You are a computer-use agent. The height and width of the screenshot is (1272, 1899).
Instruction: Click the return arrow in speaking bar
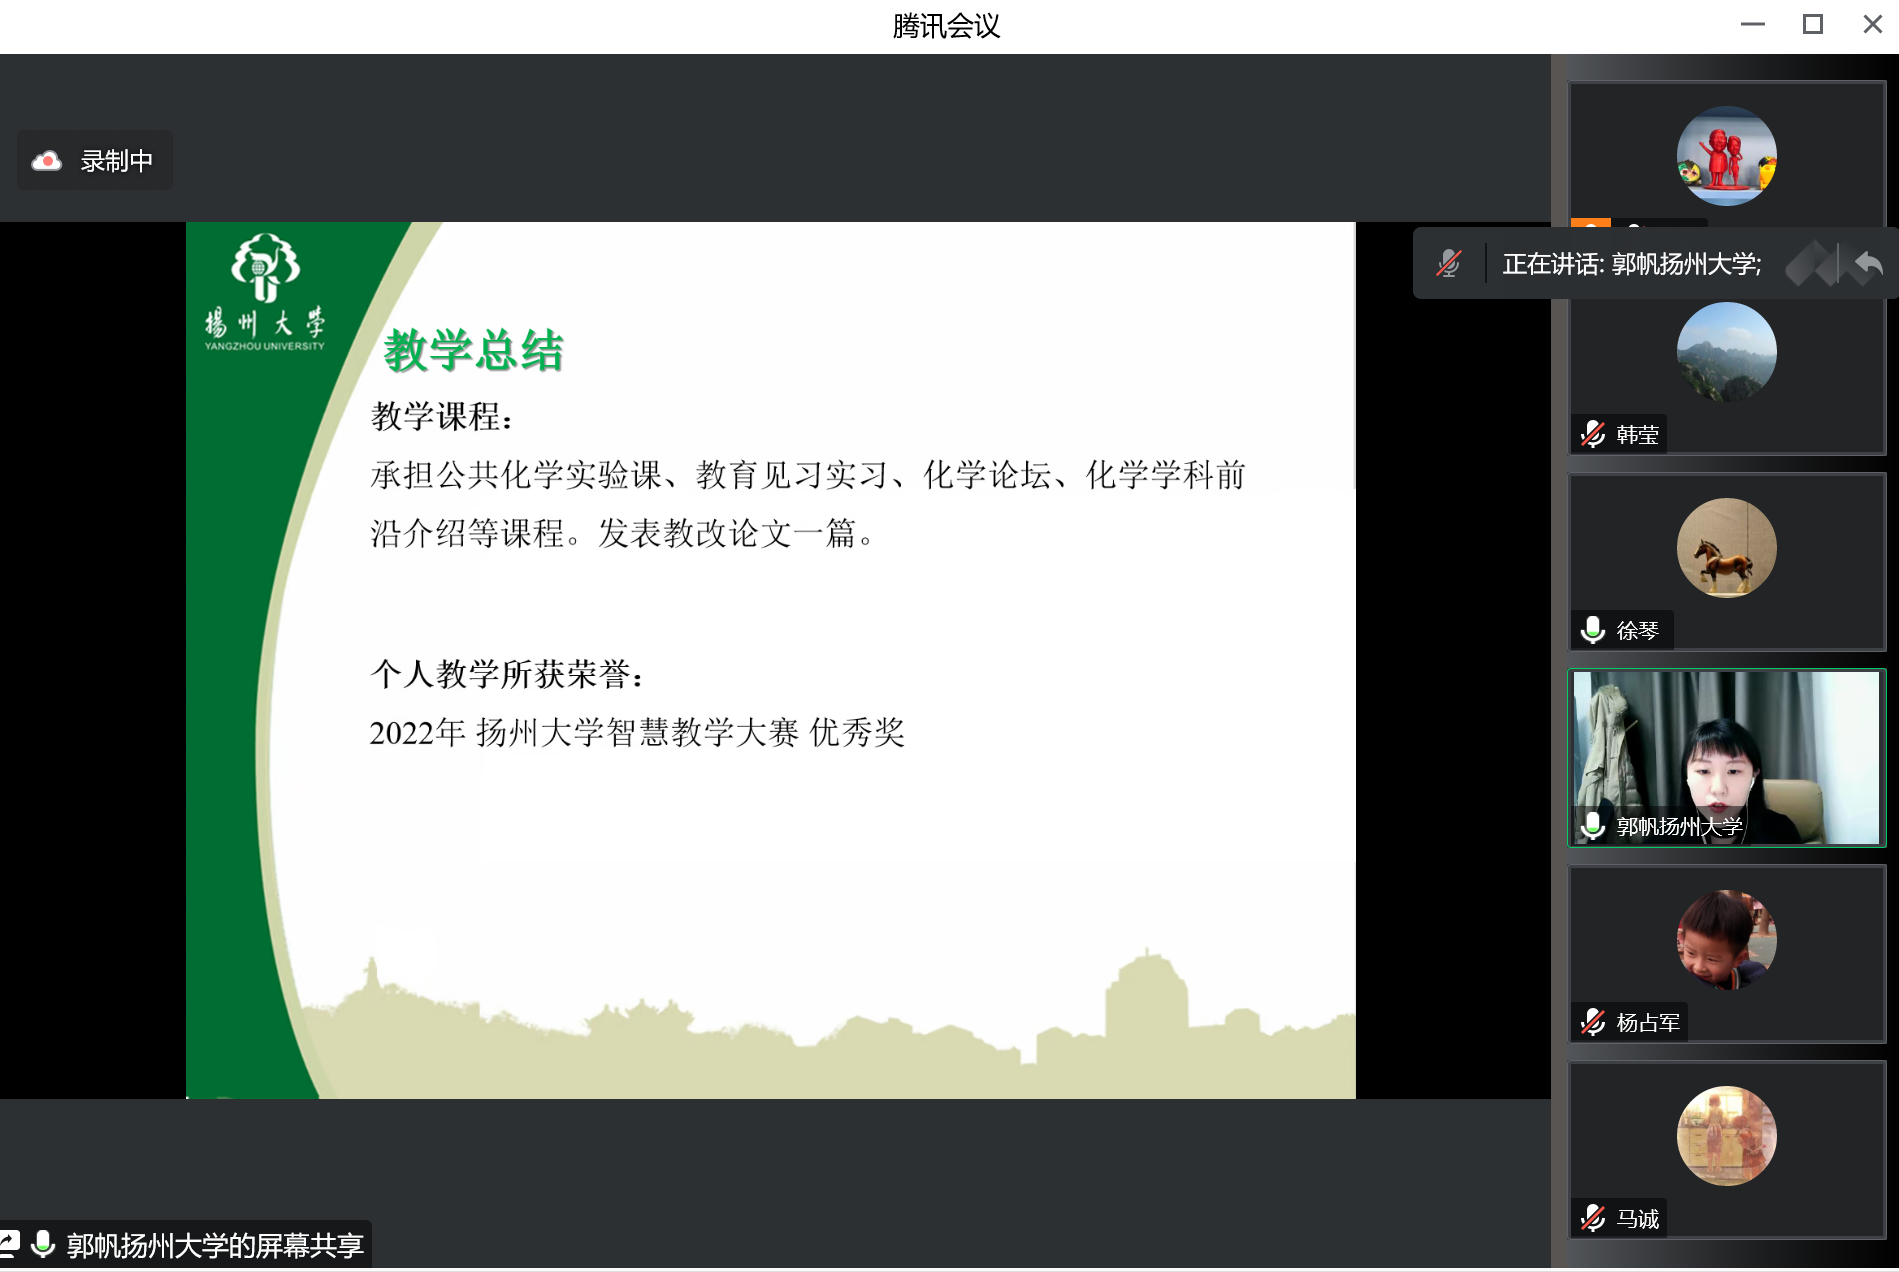[1868, 264]
